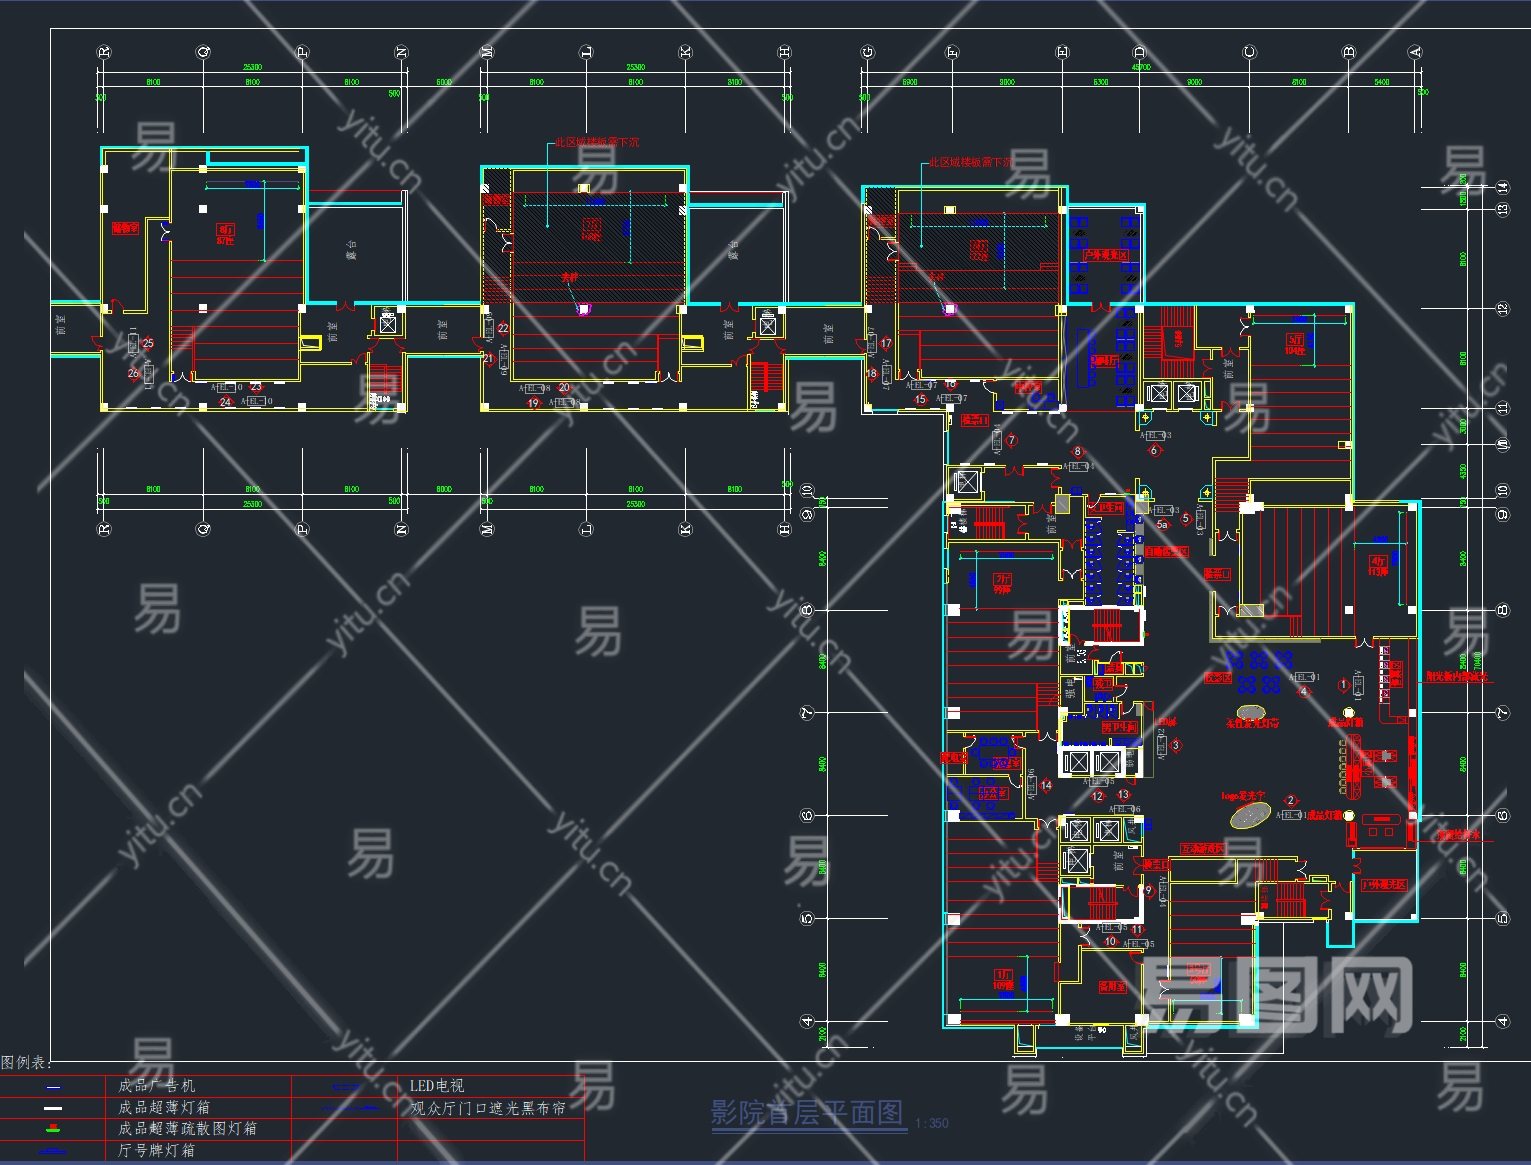Click the scale text "1:350"
This screenshot has height=1165, width=1531.
[x=931, y=1123]
